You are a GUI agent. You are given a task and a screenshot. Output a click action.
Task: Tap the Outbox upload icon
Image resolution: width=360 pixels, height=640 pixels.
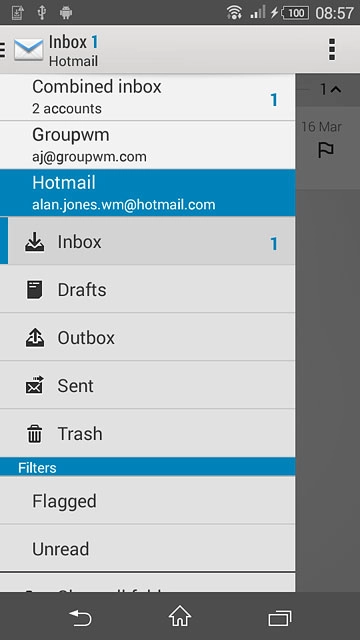point(35,338)
